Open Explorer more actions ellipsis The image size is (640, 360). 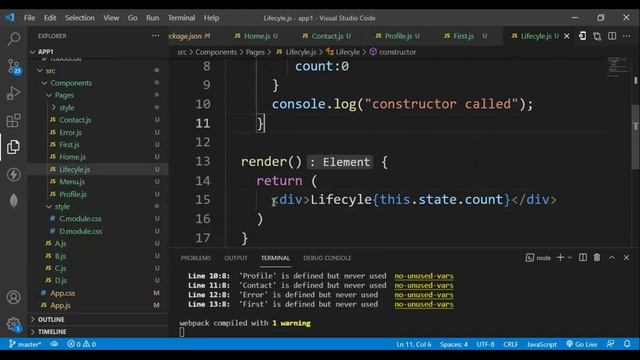[156, 36]
